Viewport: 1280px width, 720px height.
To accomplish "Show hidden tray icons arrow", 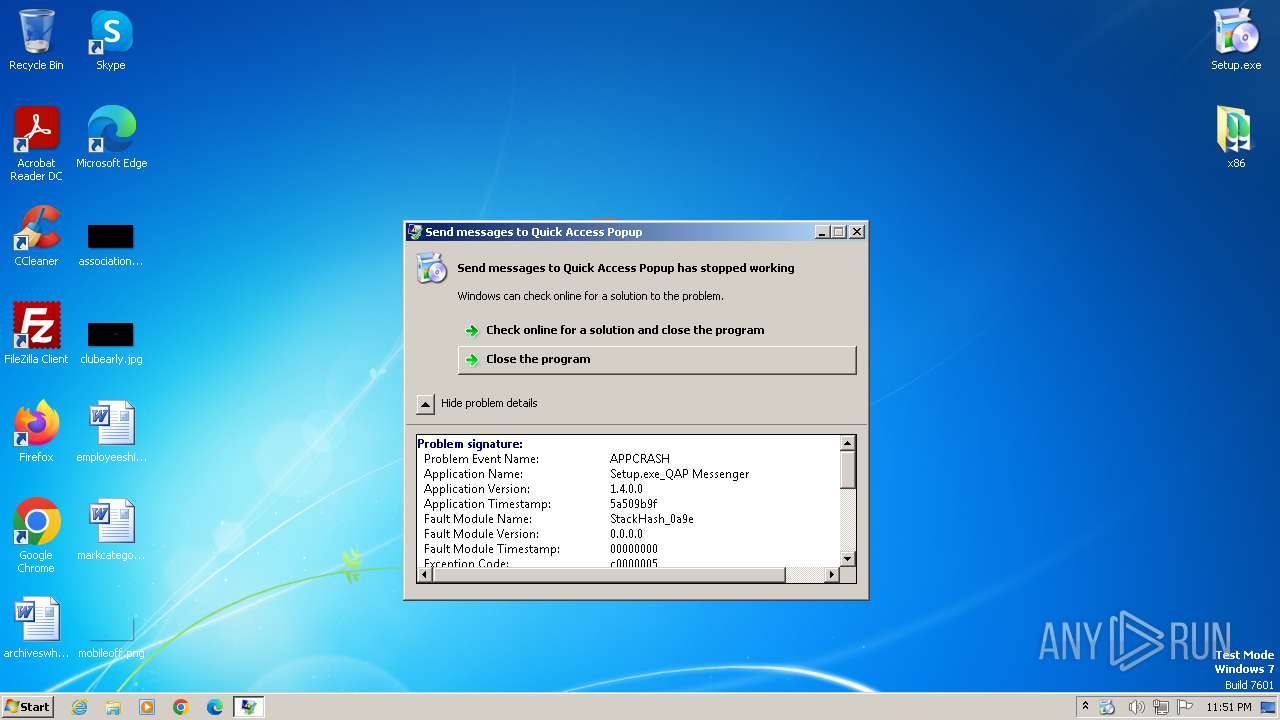I will (x=1085, y=707).
